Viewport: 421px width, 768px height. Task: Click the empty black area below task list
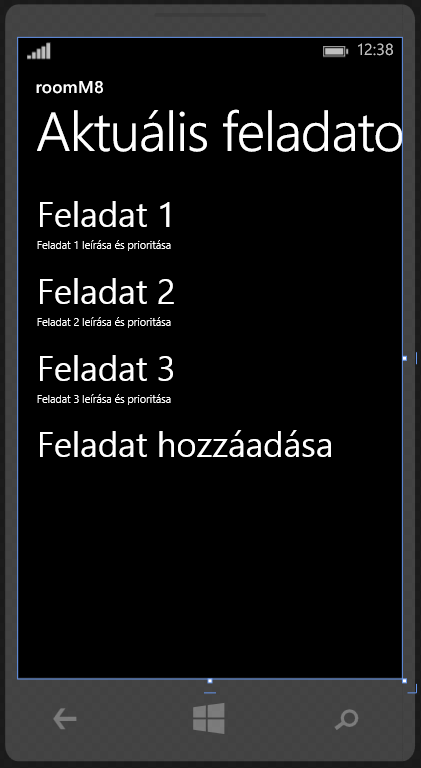point(210,568)
